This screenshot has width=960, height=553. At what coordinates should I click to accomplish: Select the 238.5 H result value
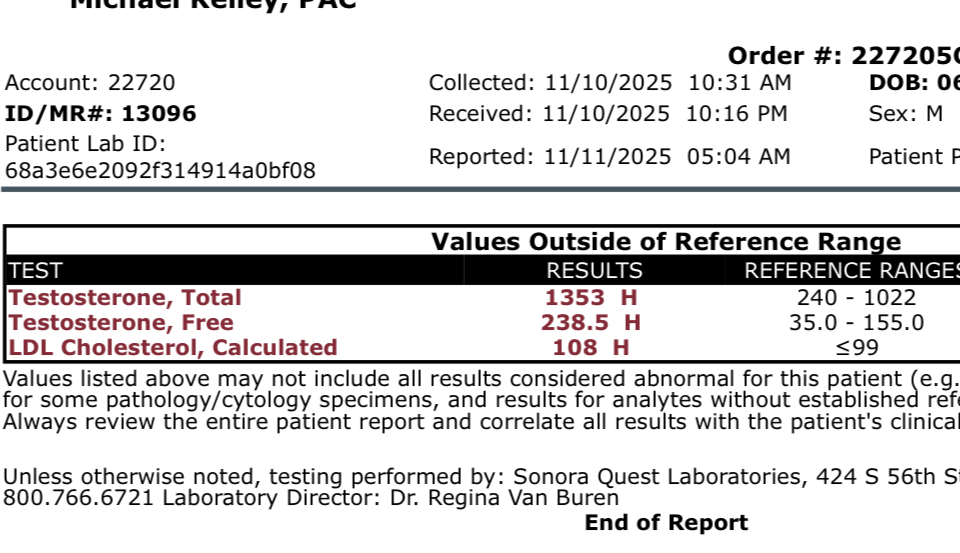coord(592,322)
